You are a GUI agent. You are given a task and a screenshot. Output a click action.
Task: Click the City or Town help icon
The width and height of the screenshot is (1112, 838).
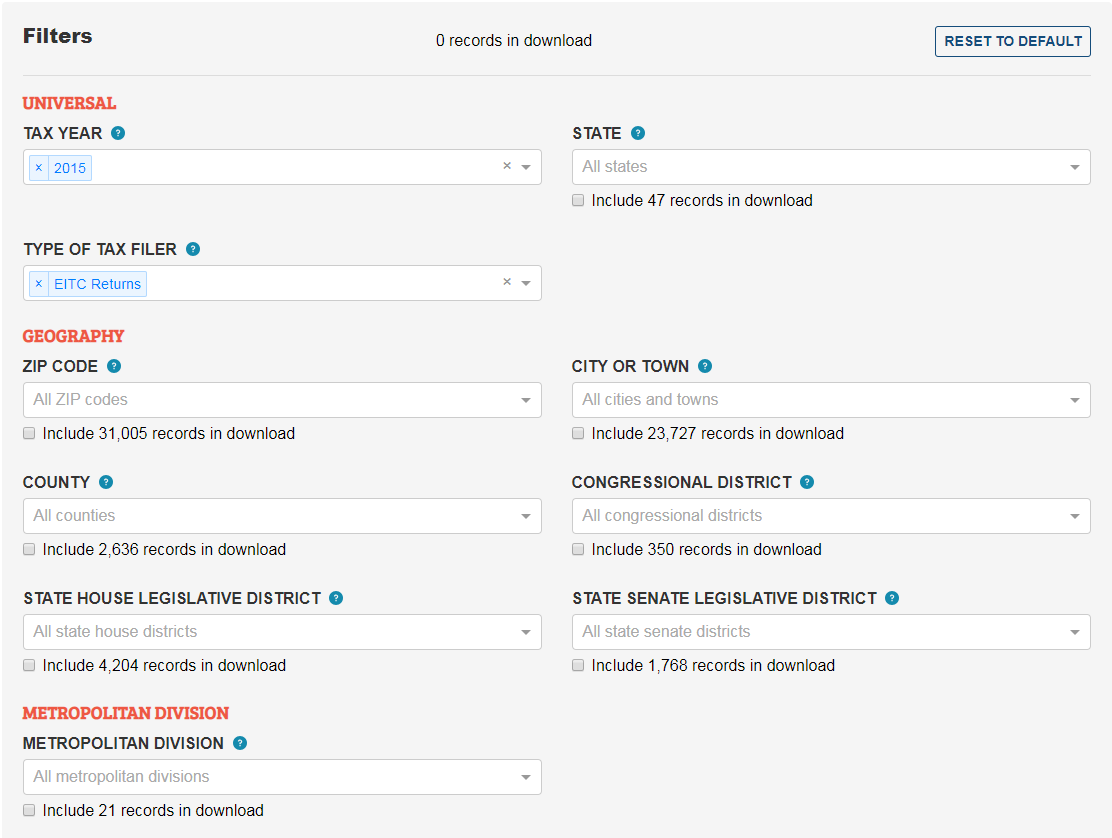point(705,366)
